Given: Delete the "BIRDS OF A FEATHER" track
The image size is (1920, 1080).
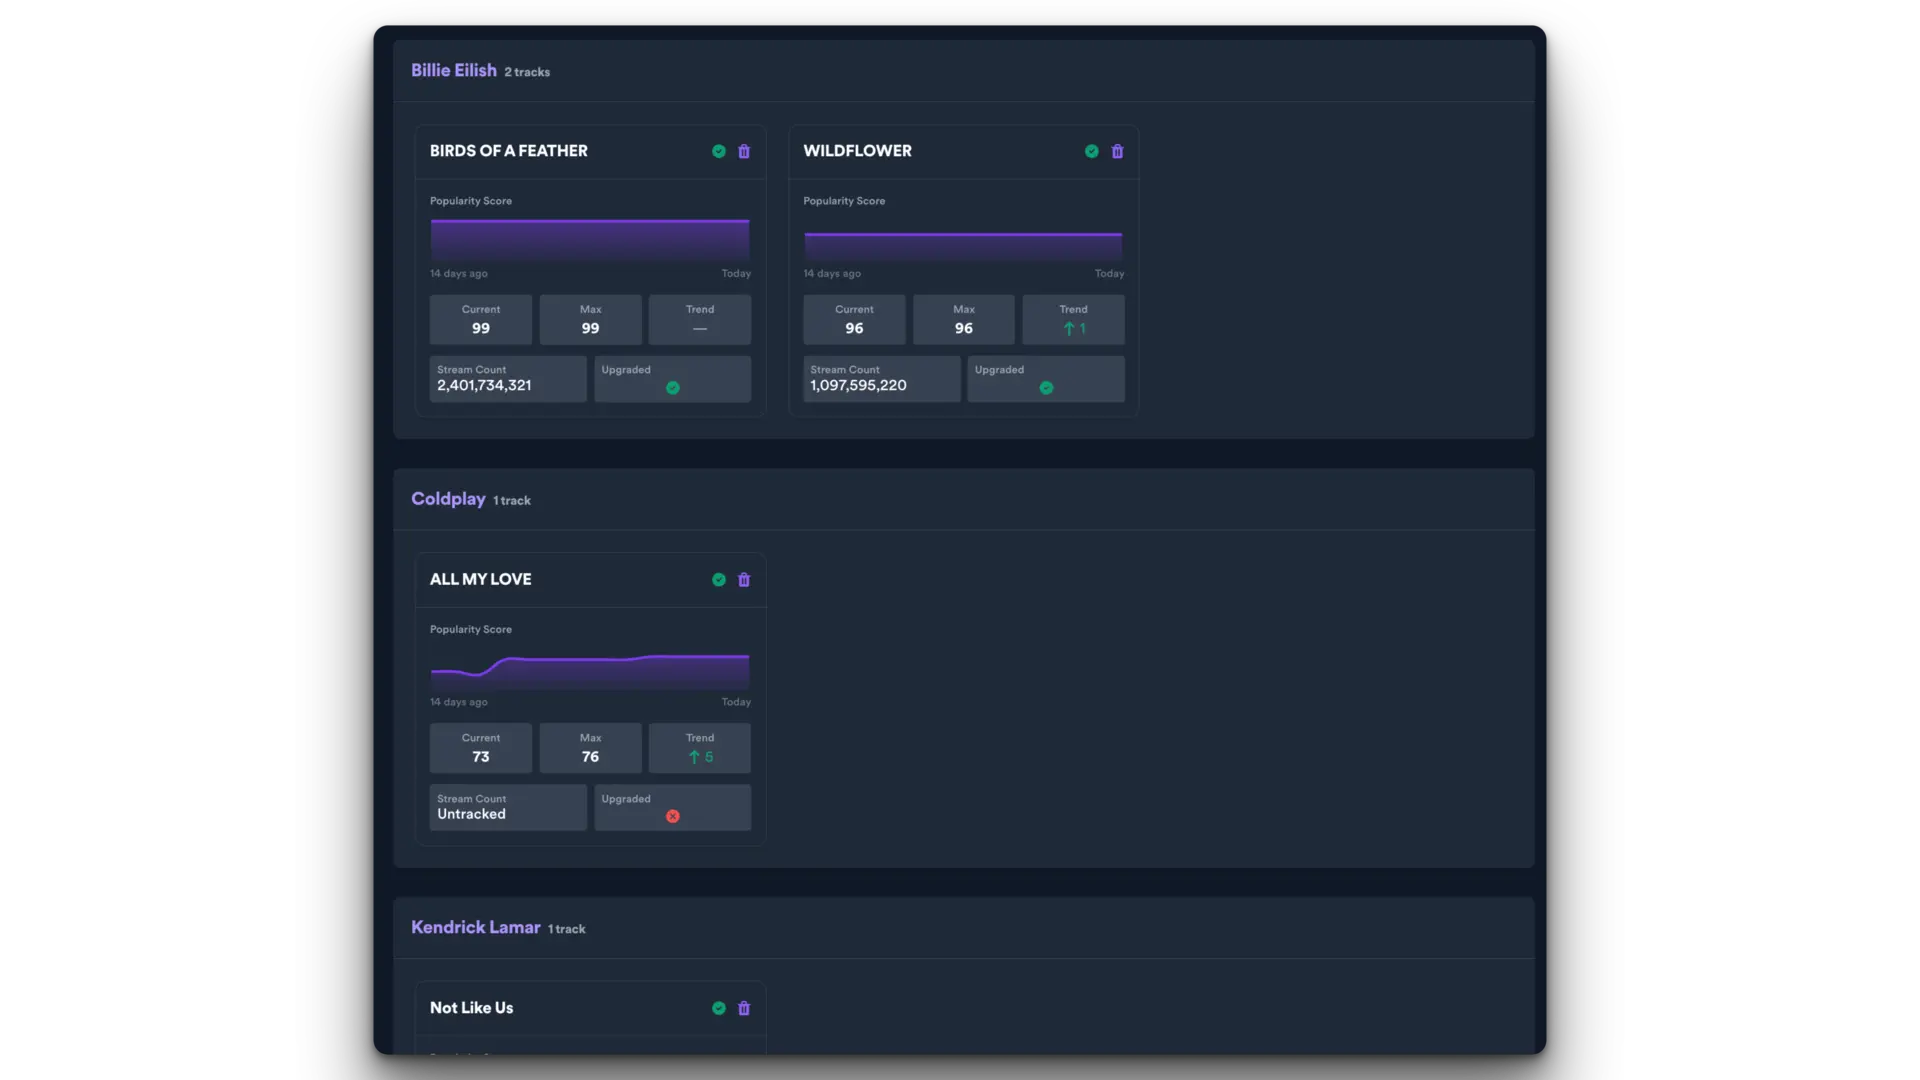Looking at the screenshot, I should coord(744,151).
